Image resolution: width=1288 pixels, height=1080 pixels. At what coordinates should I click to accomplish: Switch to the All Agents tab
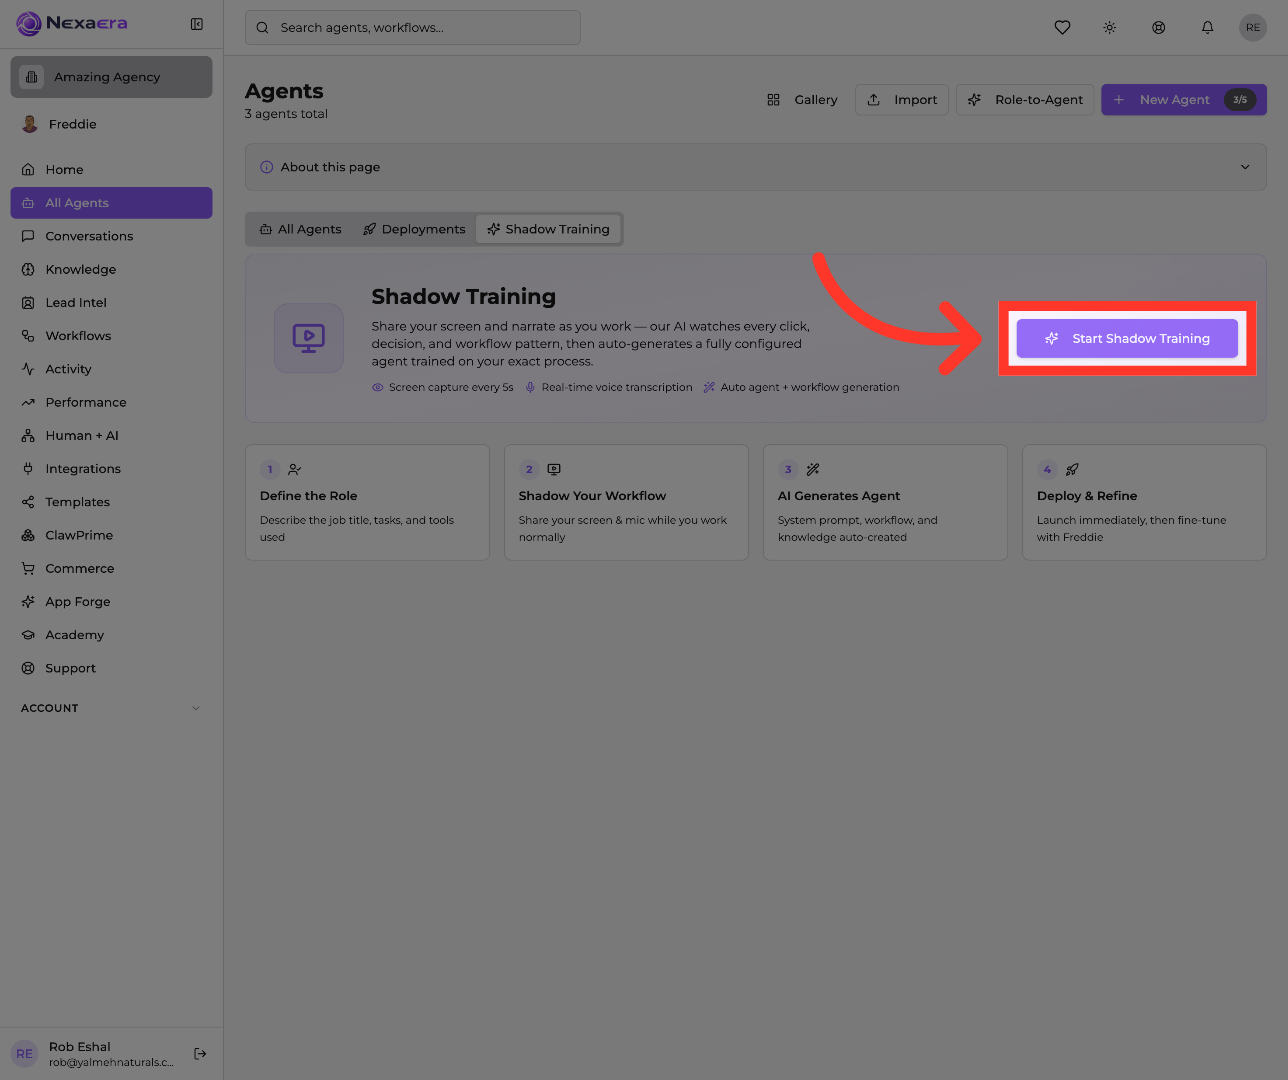[300, 229]
